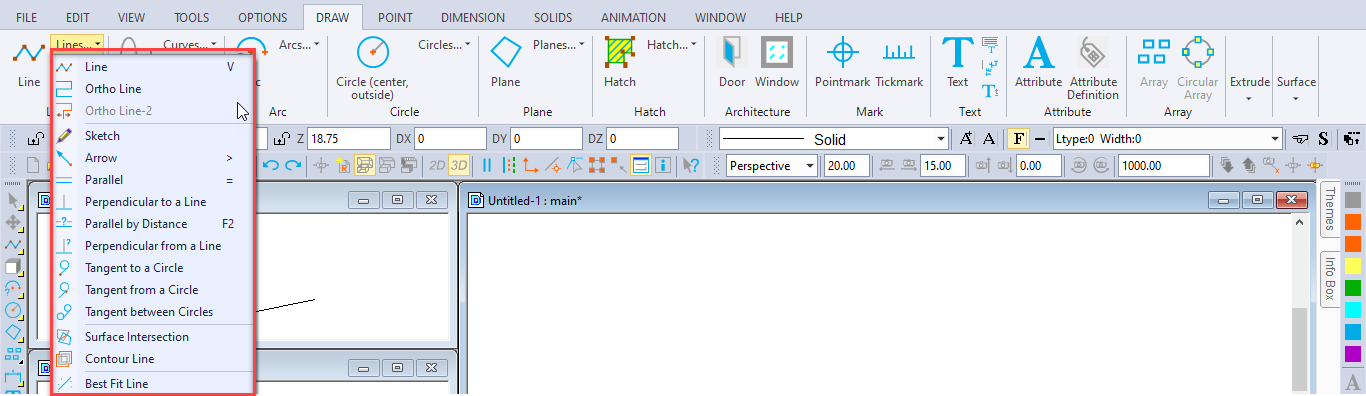Toggle the lock icon beside Z field
The width and height of the screenshot is (1366, 396).
click(x=282, y=139)
